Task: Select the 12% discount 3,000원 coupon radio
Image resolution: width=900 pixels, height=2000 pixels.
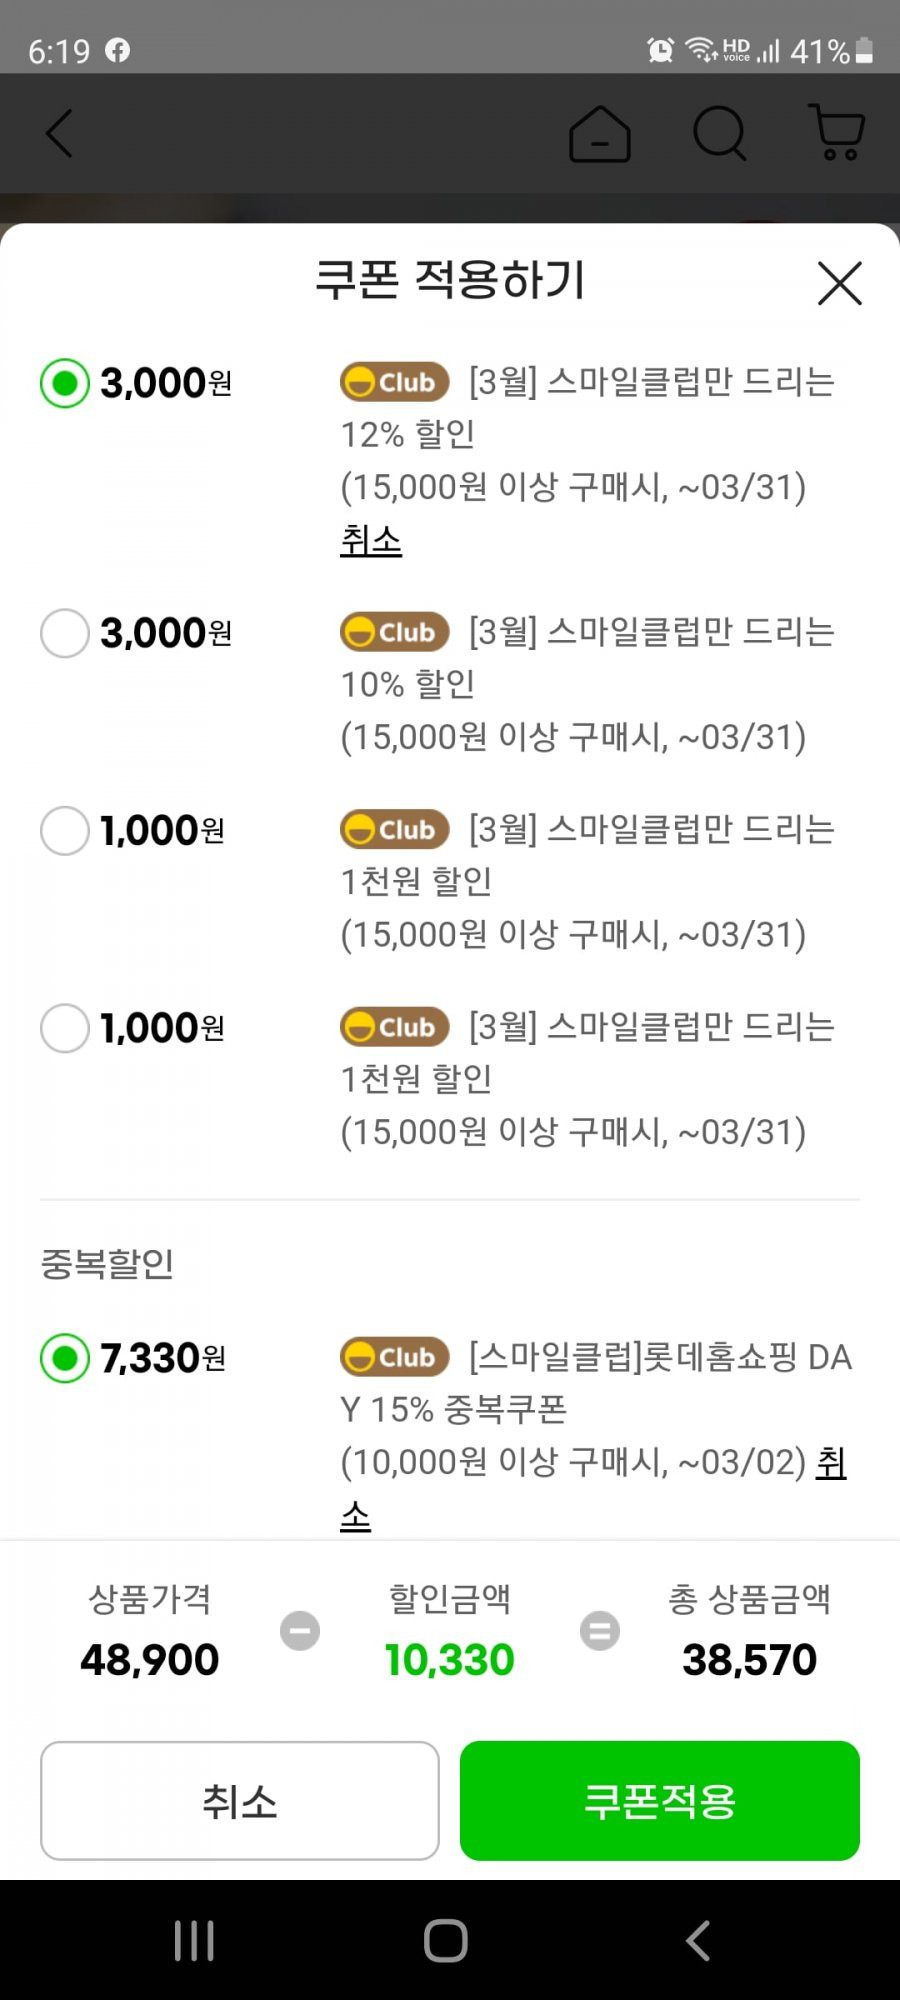Action: 65,383
